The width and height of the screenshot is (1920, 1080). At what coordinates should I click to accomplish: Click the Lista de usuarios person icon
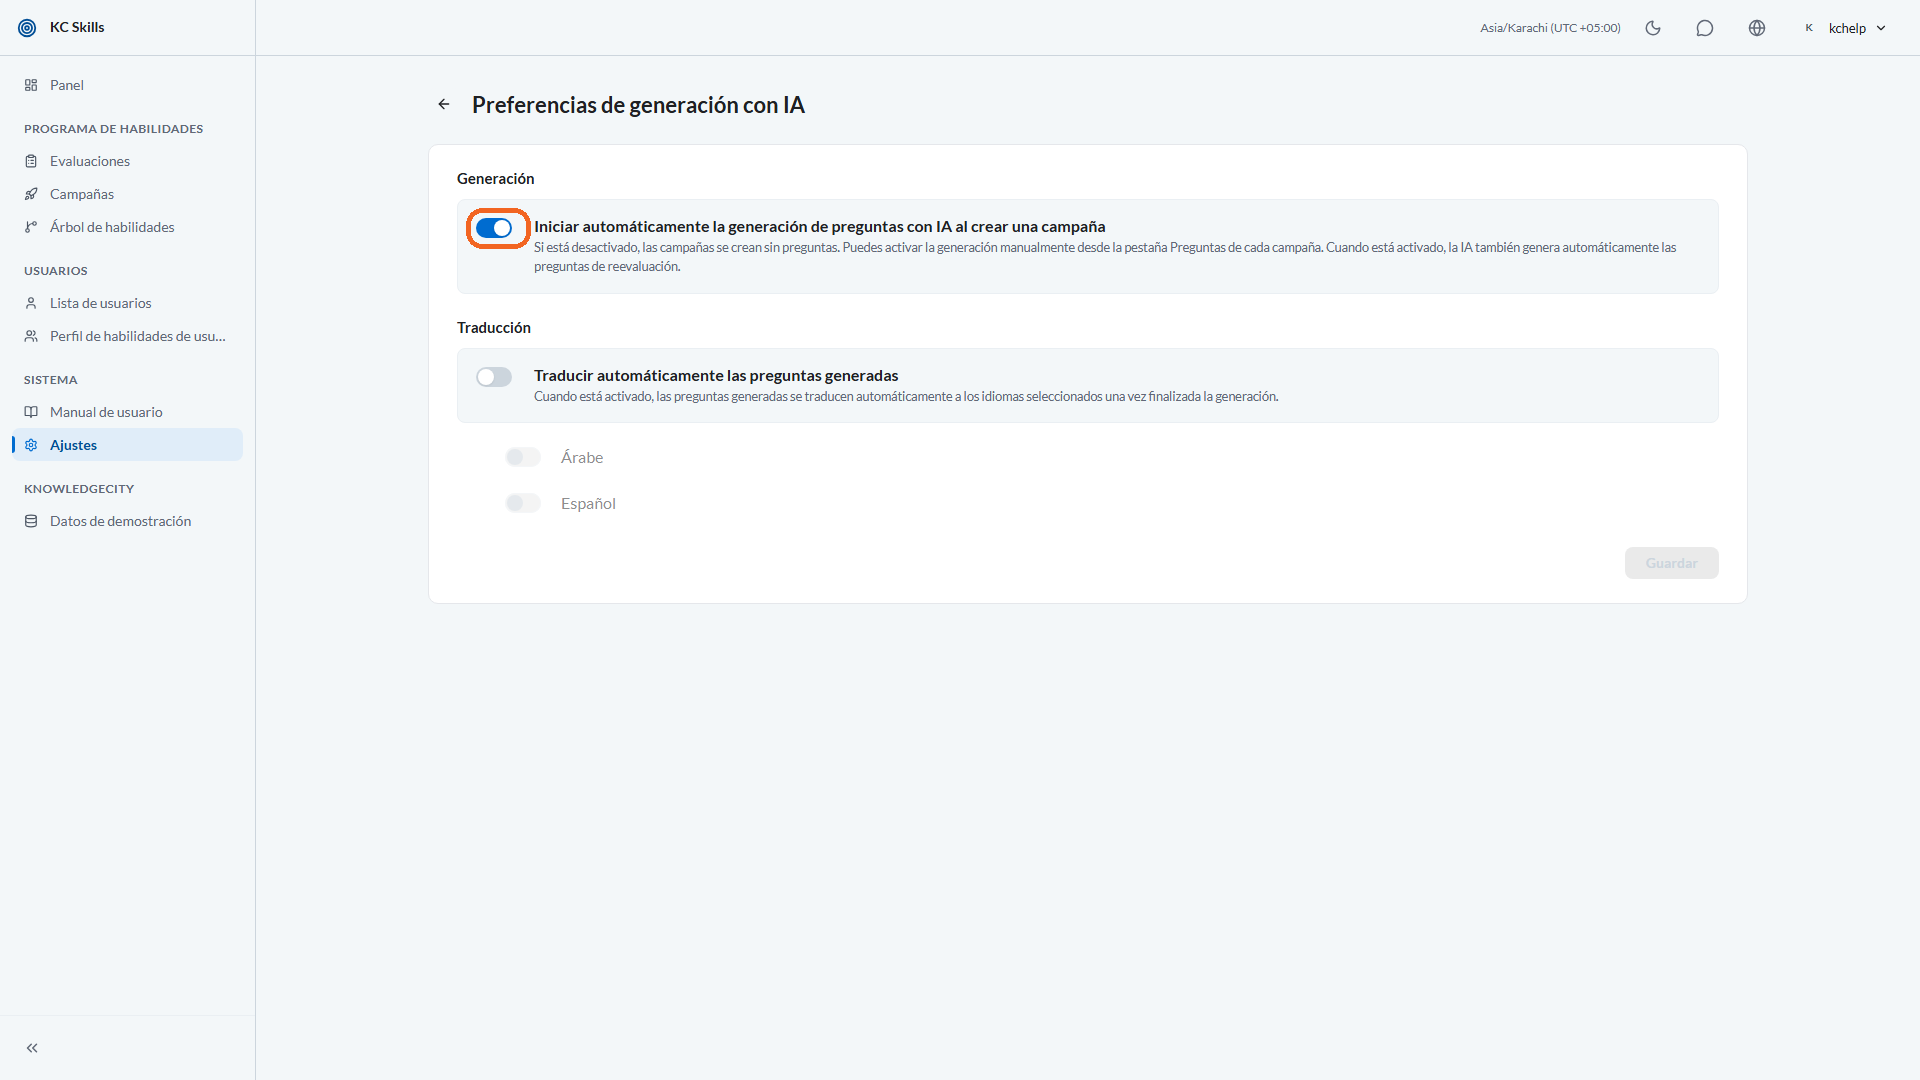coord(31,303)
